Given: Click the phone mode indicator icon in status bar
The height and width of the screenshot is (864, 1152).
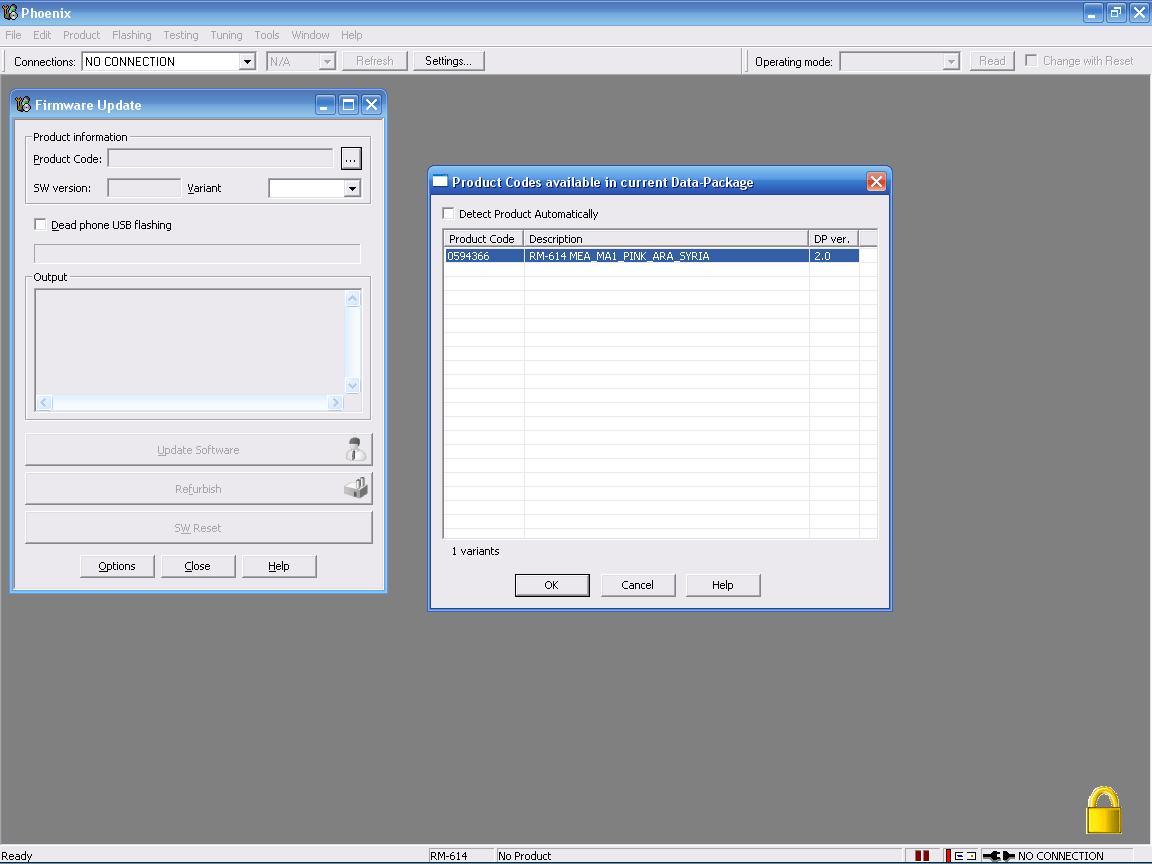Looking at the screenshot, I should point(965,856).
